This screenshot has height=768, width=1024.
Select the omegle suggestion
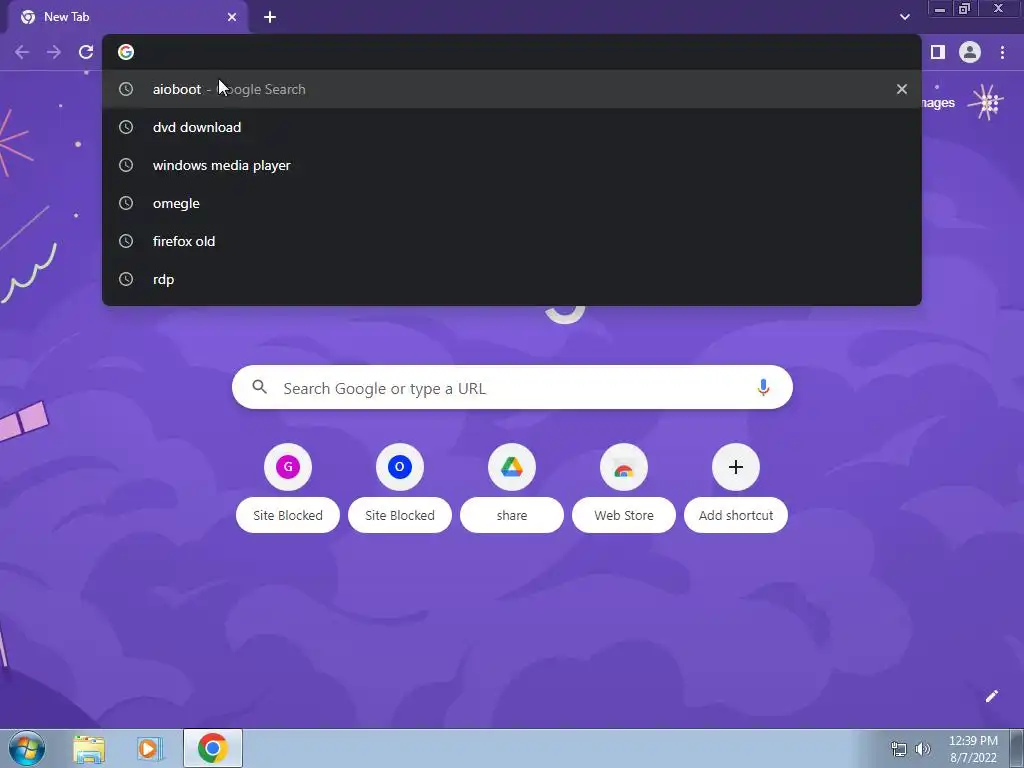pos(511,203)
